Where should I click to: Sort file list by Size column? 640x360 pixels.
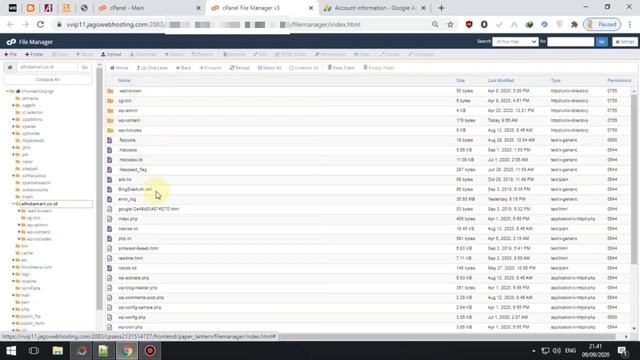pyautogui.click(x=460, y=81)
